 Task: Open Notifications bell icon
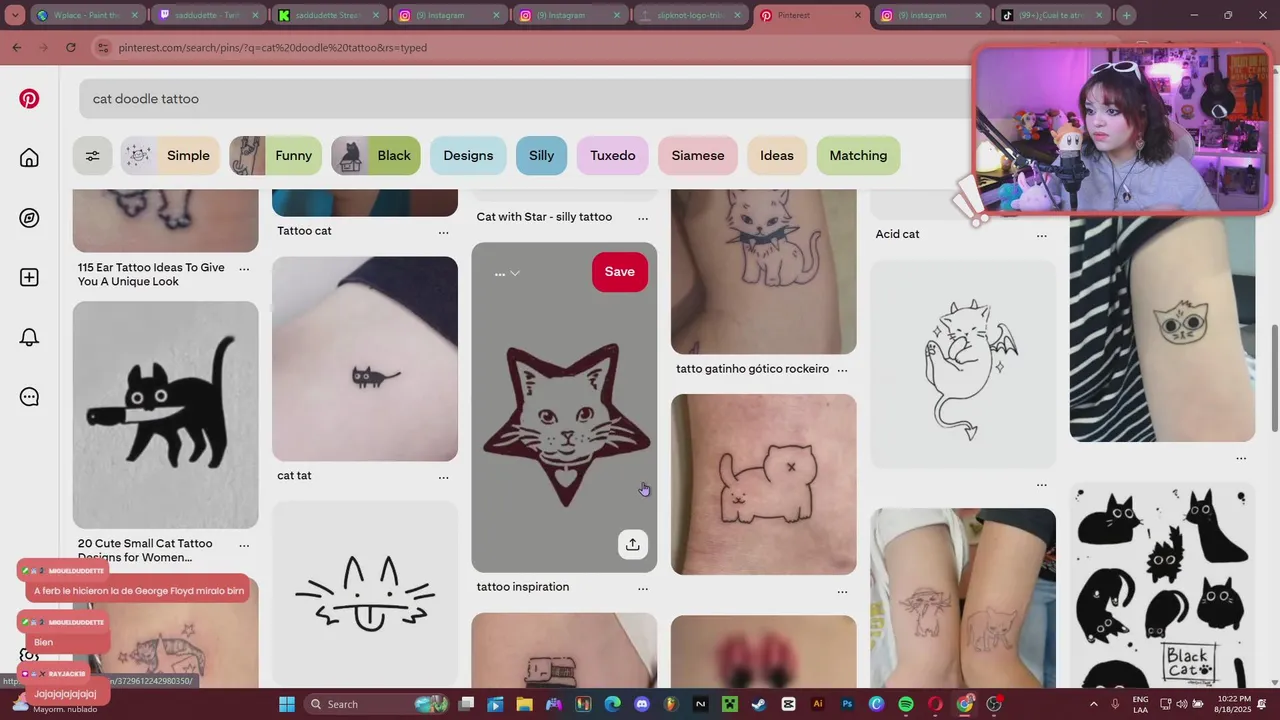coord(29,337)
